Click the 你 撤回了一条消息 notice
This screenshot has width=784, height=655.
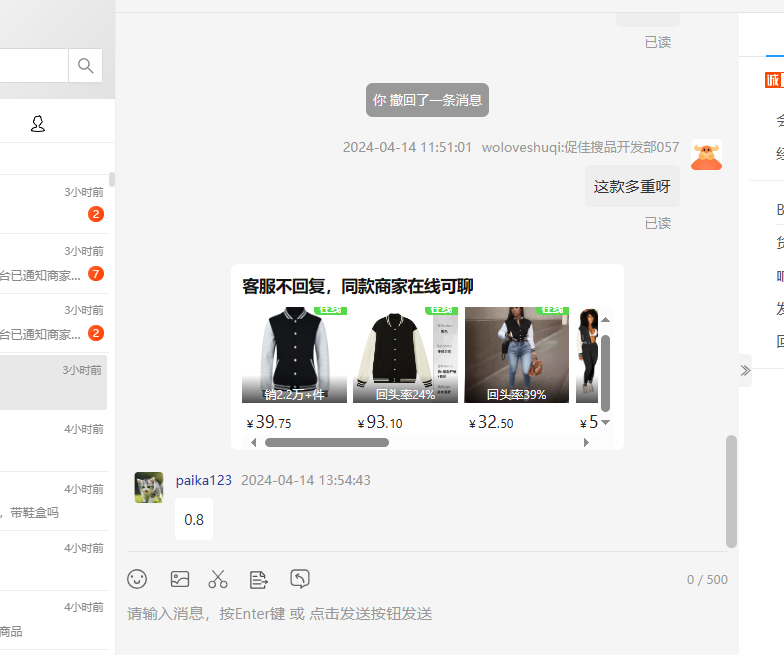click(x=428, y=100)
